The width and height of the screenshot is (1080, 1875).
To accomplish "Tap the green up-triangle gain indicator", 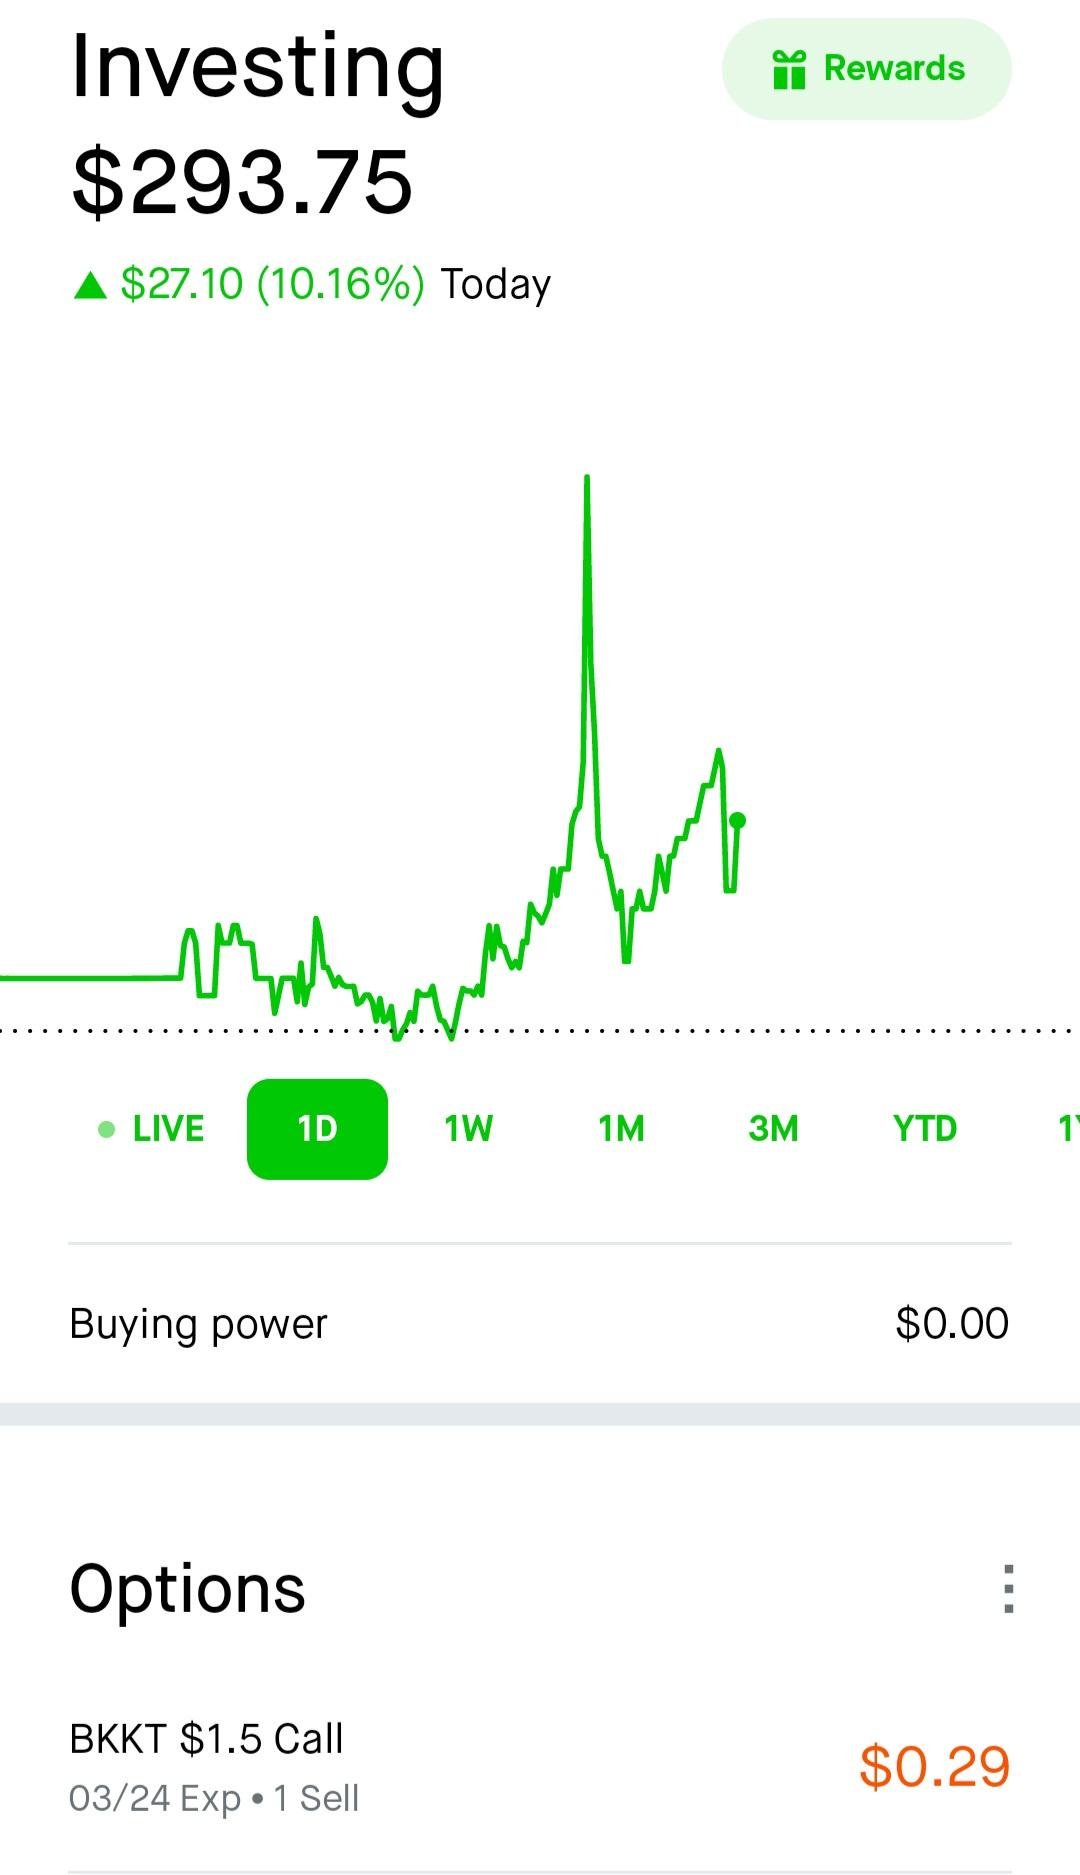I will (90, 285).
